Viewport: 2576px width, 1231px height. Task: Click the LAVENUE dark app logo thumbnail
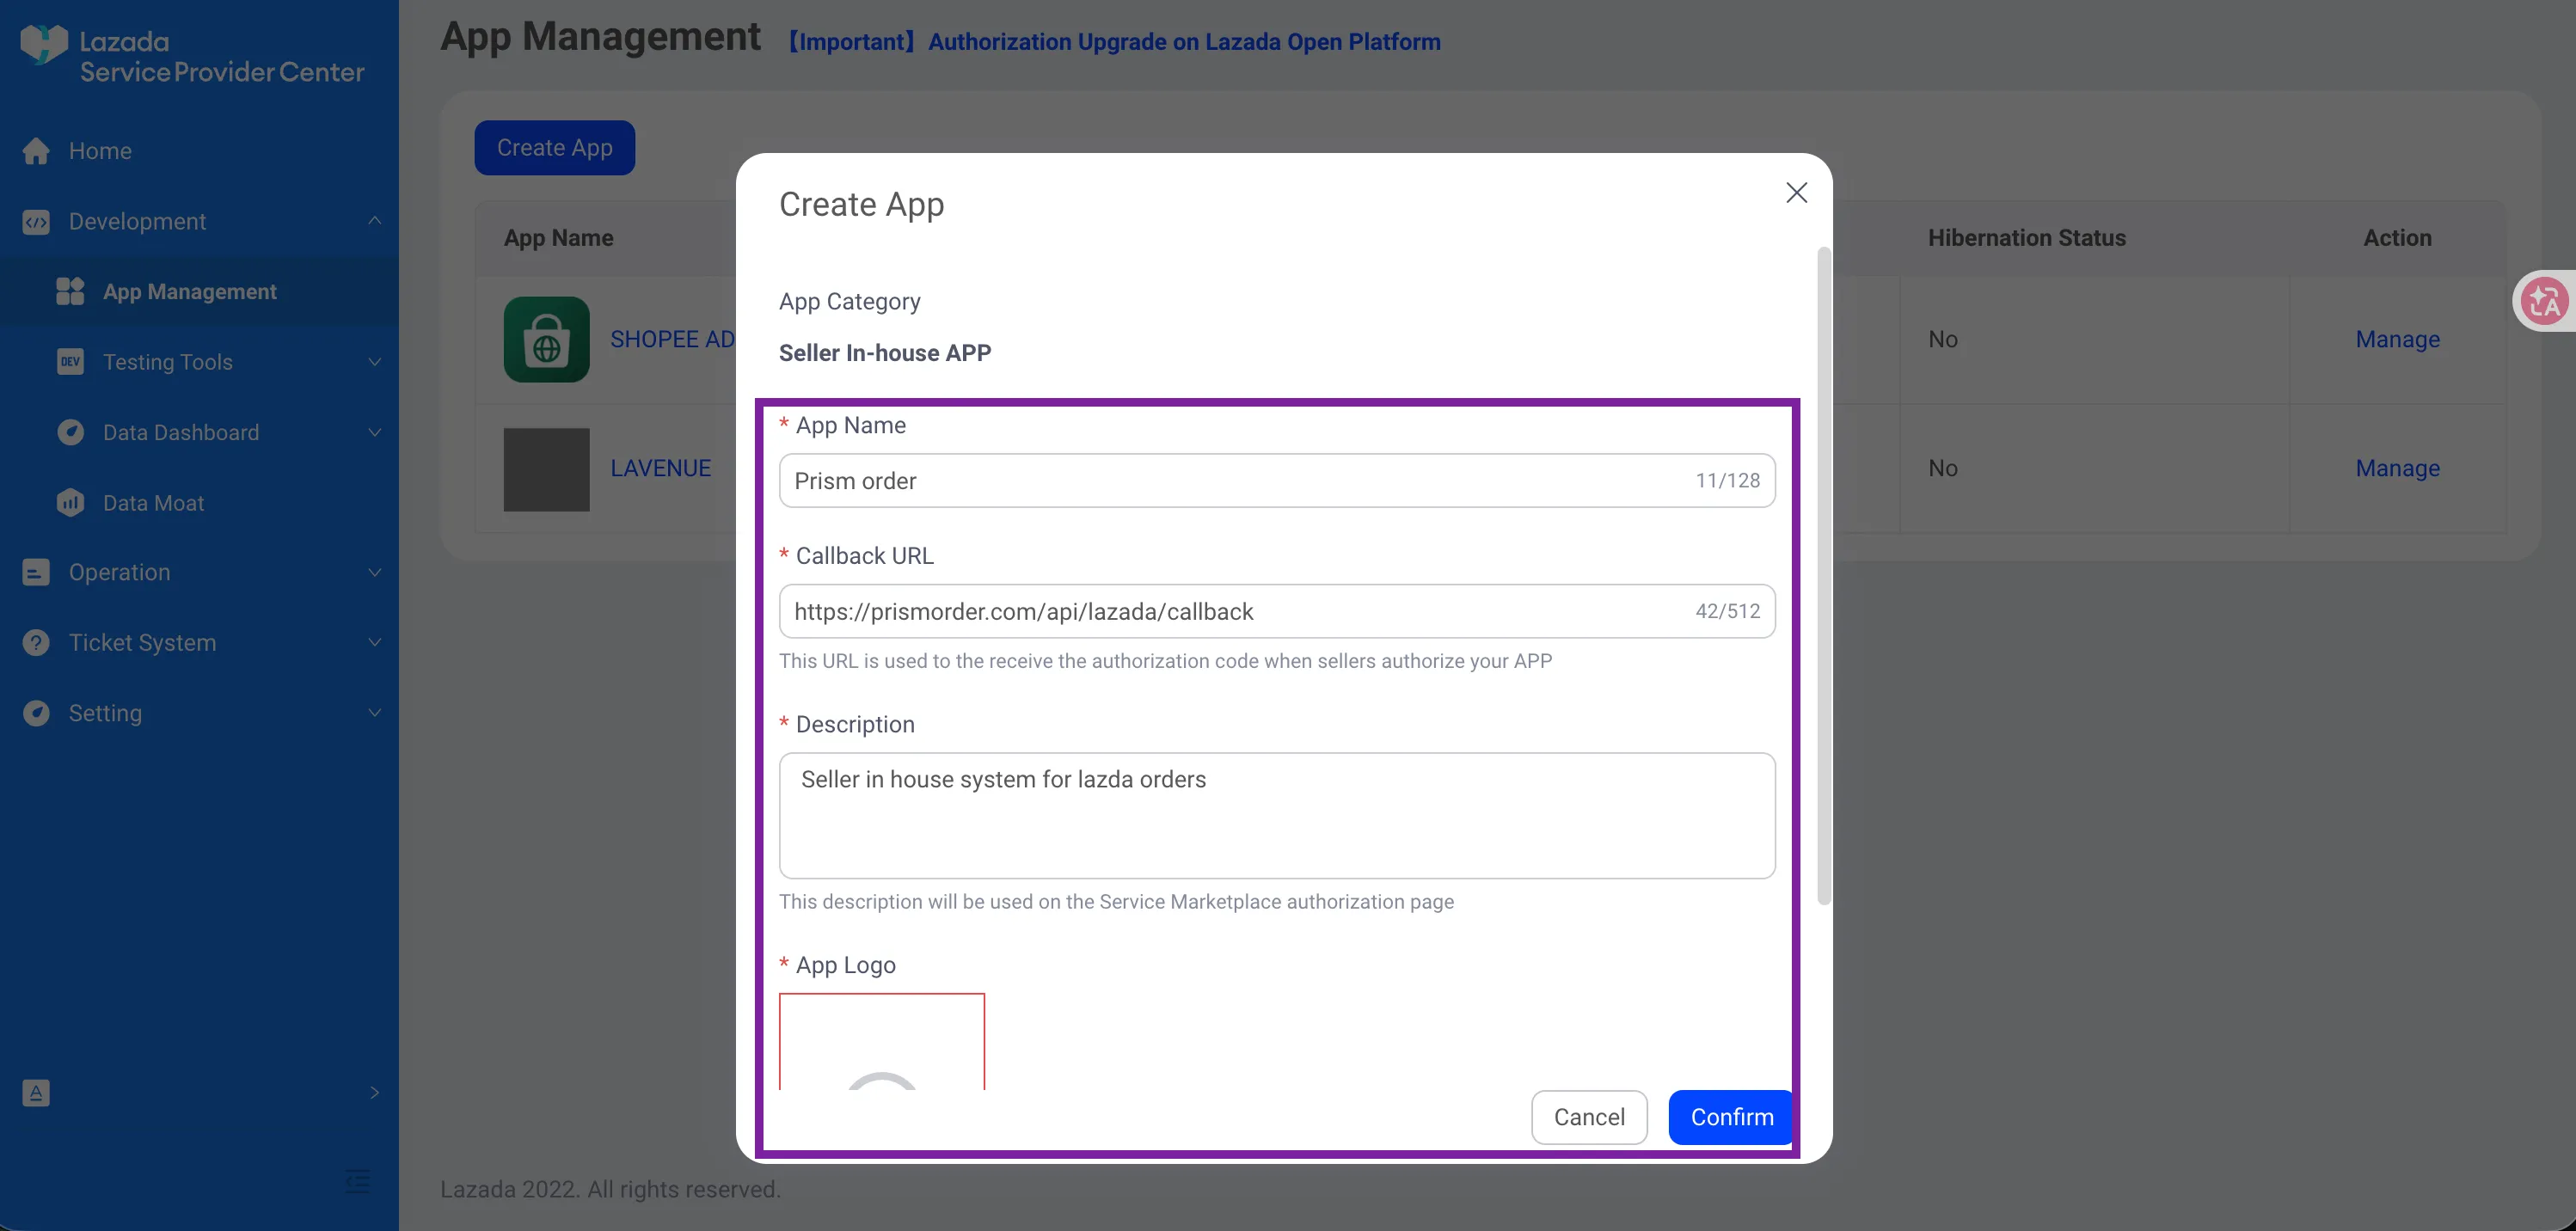[x=546, y=469]
